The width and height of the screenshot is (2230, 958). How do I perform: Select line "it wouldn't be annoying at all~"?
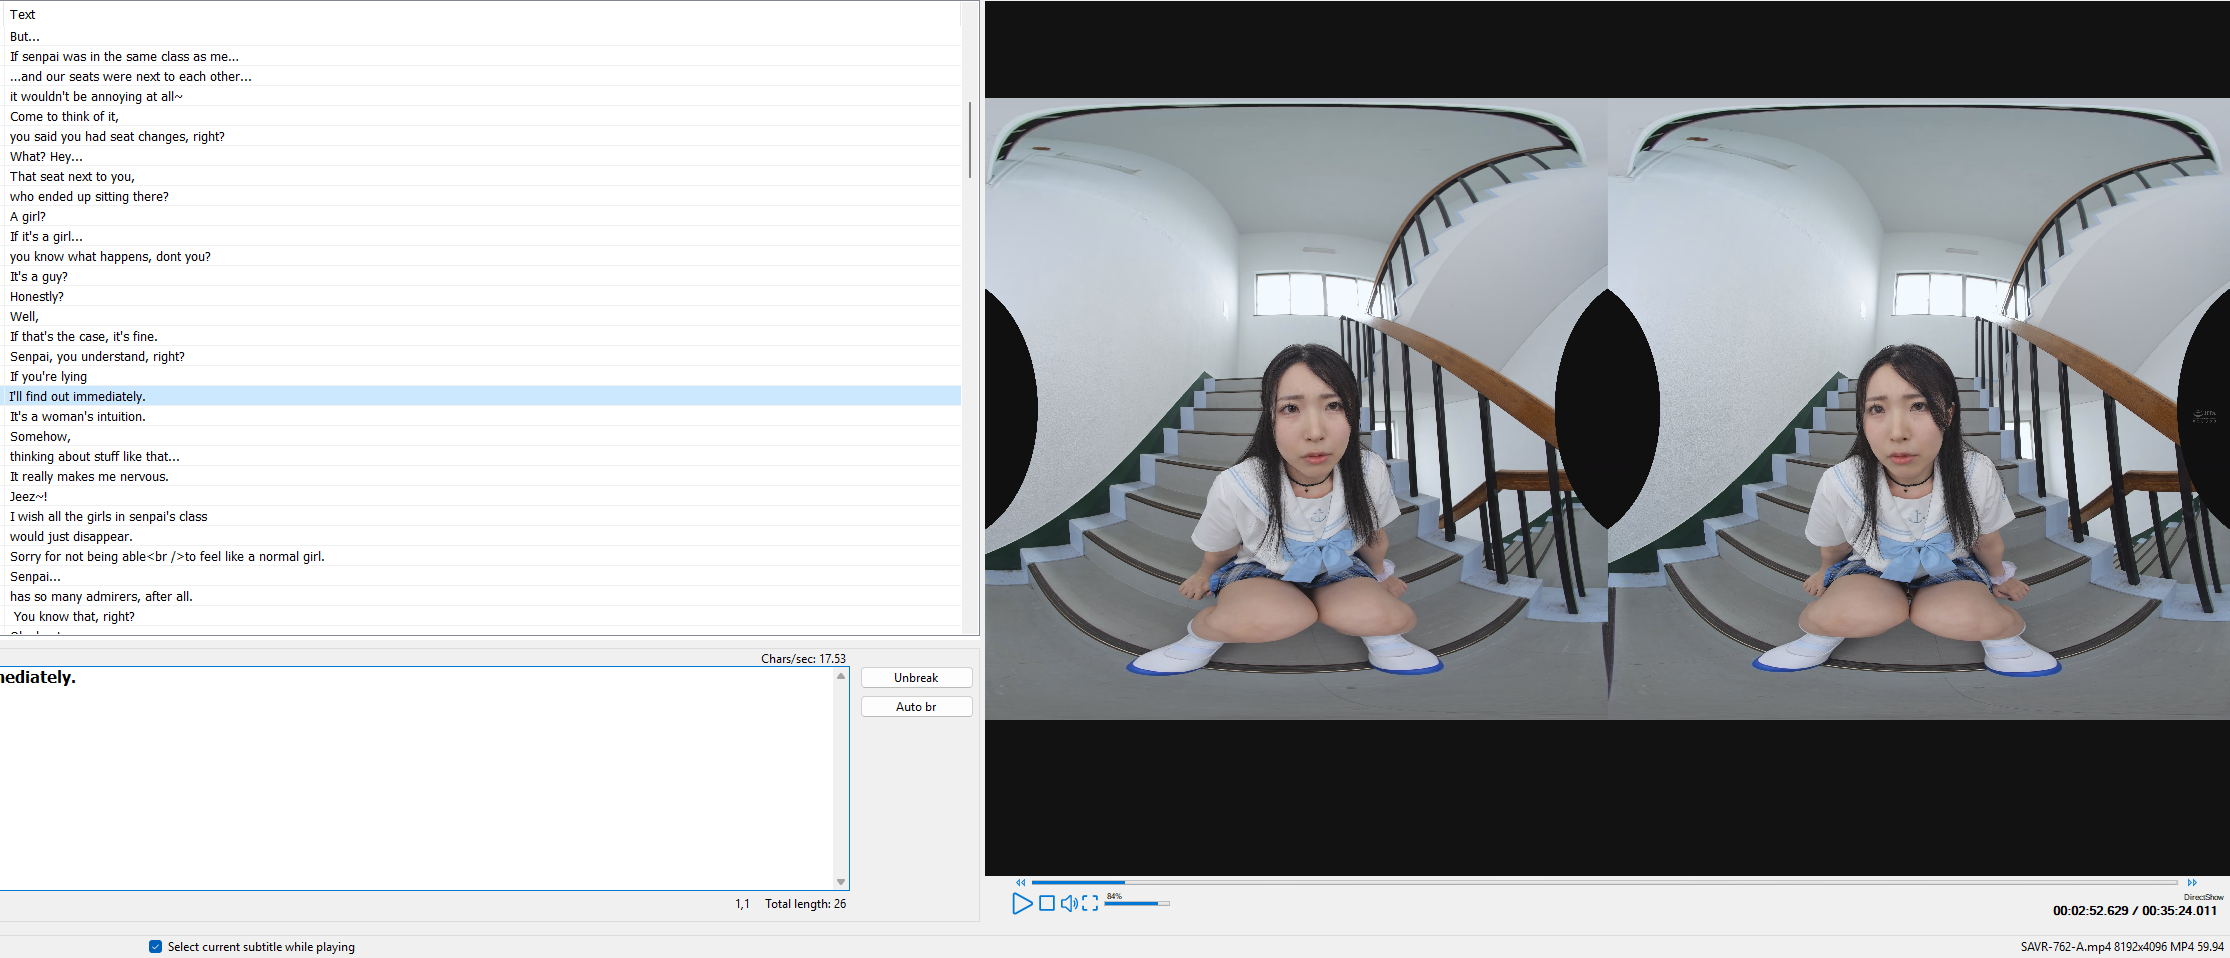pyautogui.click(x=482, y=97)
